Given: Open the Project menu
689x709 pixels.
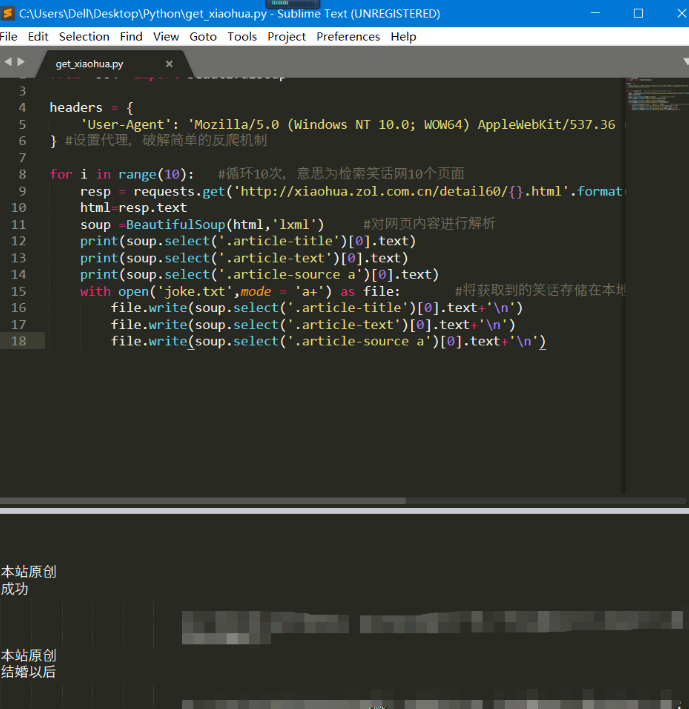Looking at the screenshot, I should pyautogui.click(x=287, y=37).
